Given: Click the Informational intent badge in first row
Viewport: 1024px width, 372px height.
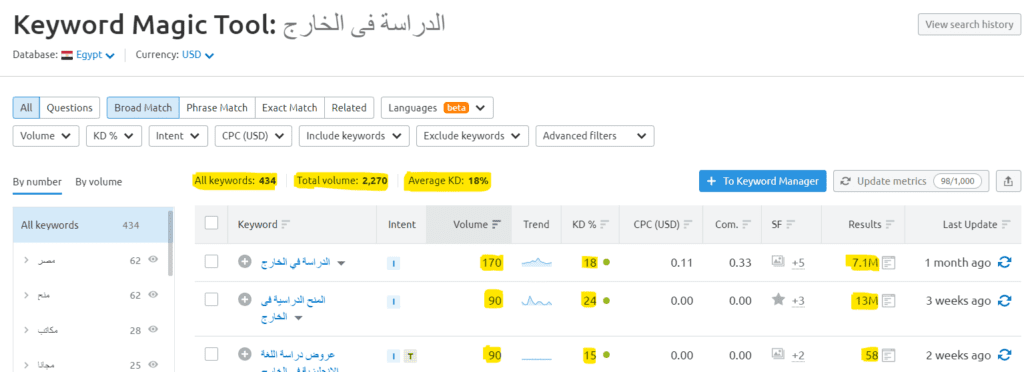Looking at the screenshot, I should tap(393, 263).
